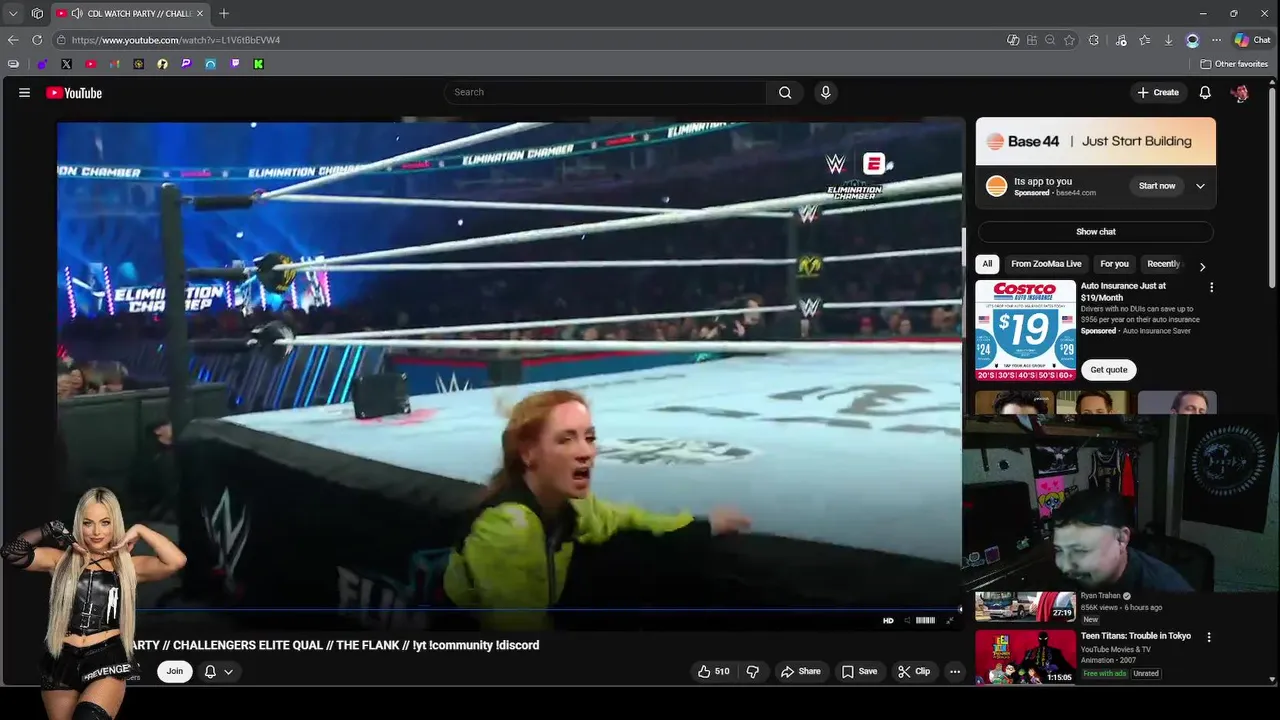
Task: Open browser extensions puzzle icon
Action: pyautogui.click(x=1093, y=40)
